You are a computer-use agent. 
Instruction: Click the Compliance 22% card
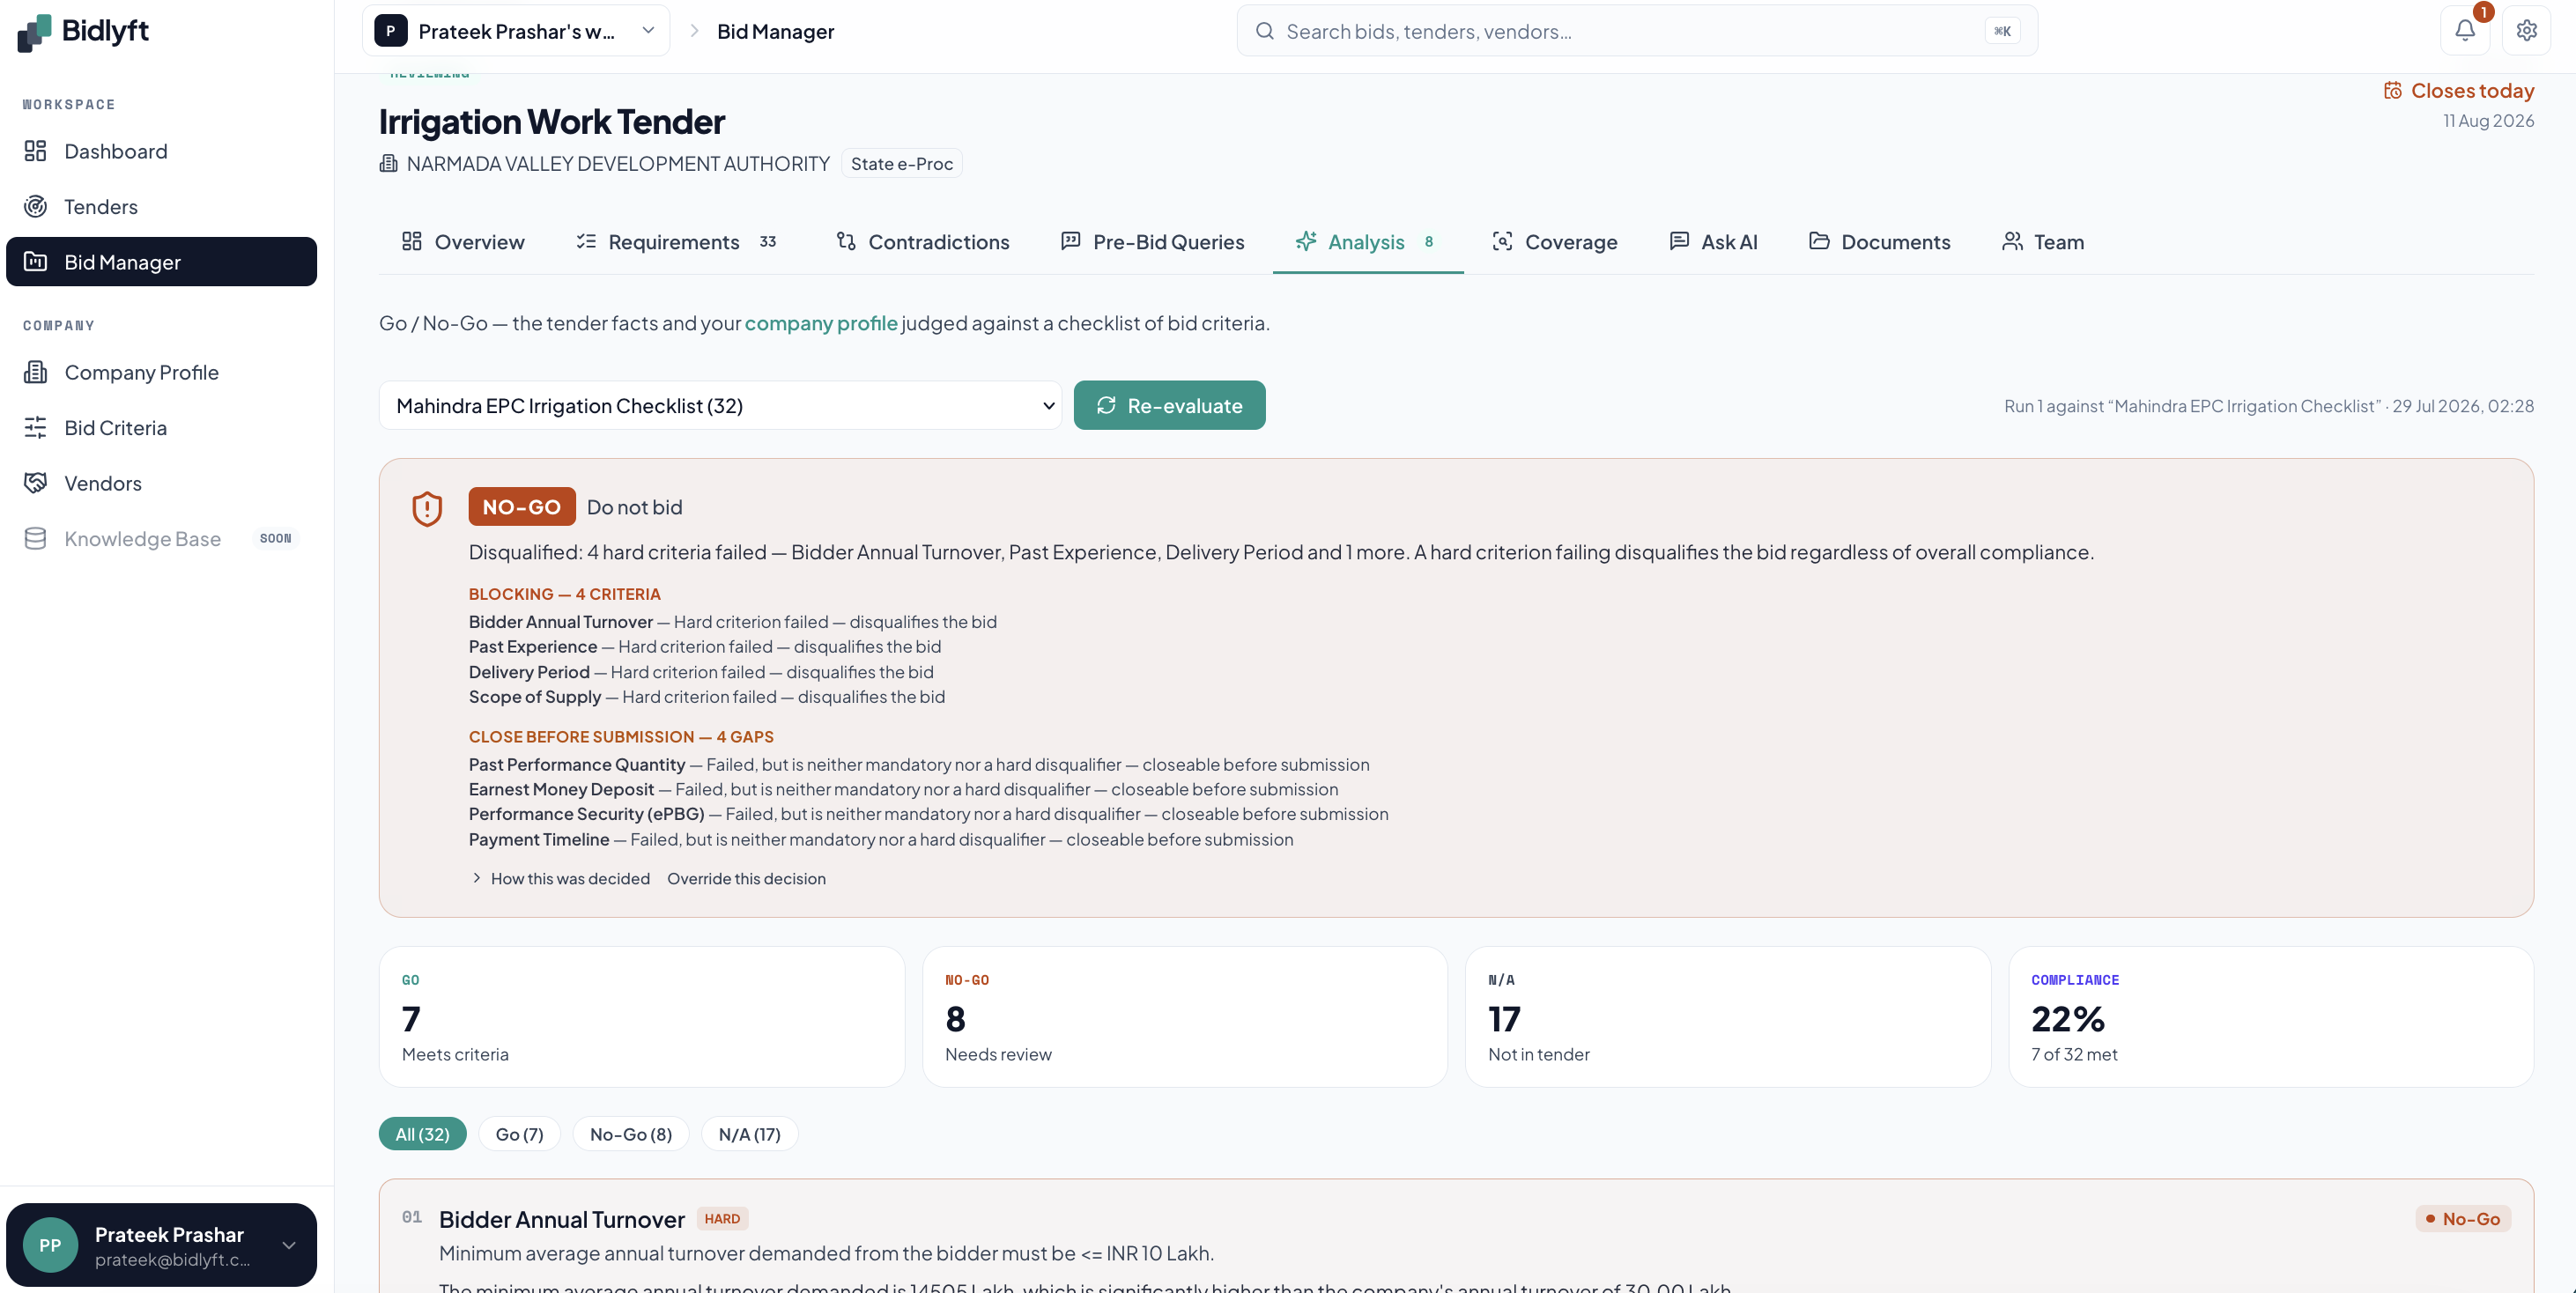click(2271, 1017)
